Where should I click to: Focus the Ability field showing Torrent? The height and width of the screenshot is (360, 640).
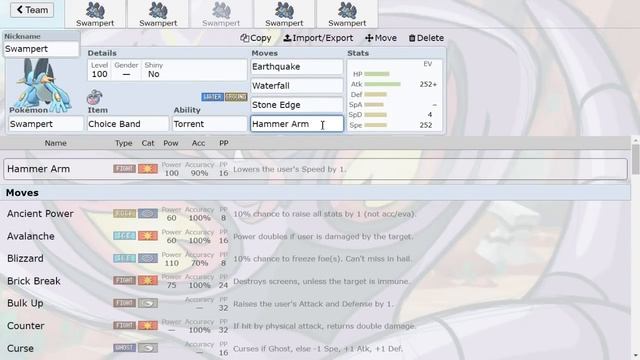coord(210,124)
